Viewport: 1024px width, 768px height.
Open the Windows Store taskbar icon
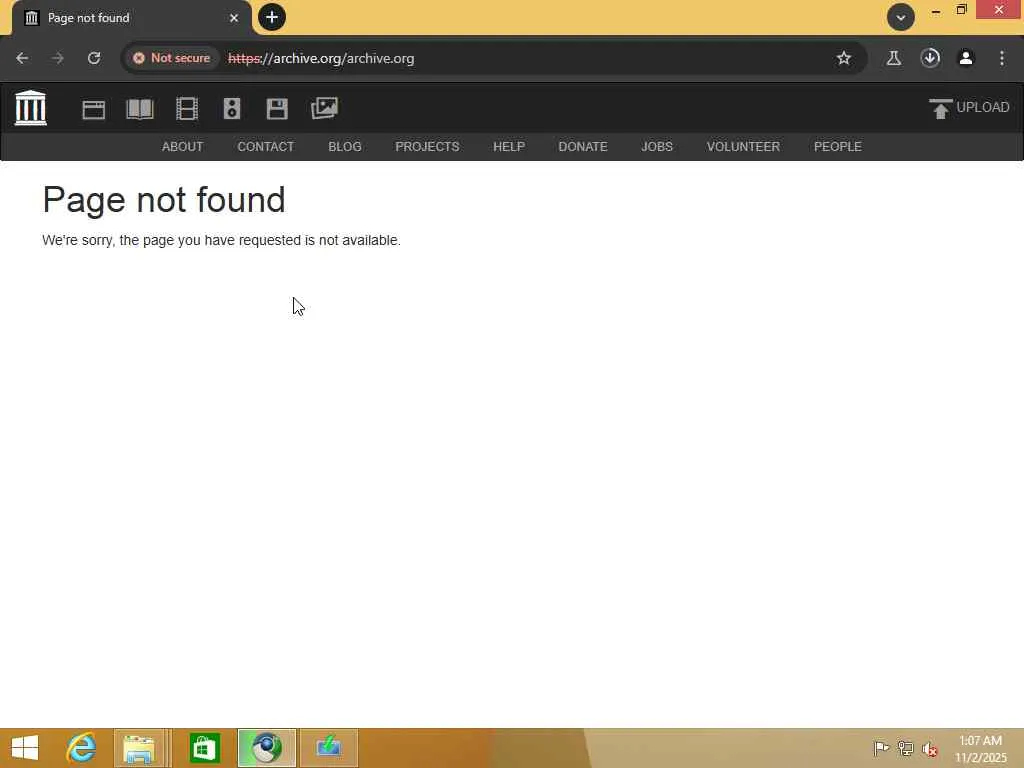click(x=204, y=748)
